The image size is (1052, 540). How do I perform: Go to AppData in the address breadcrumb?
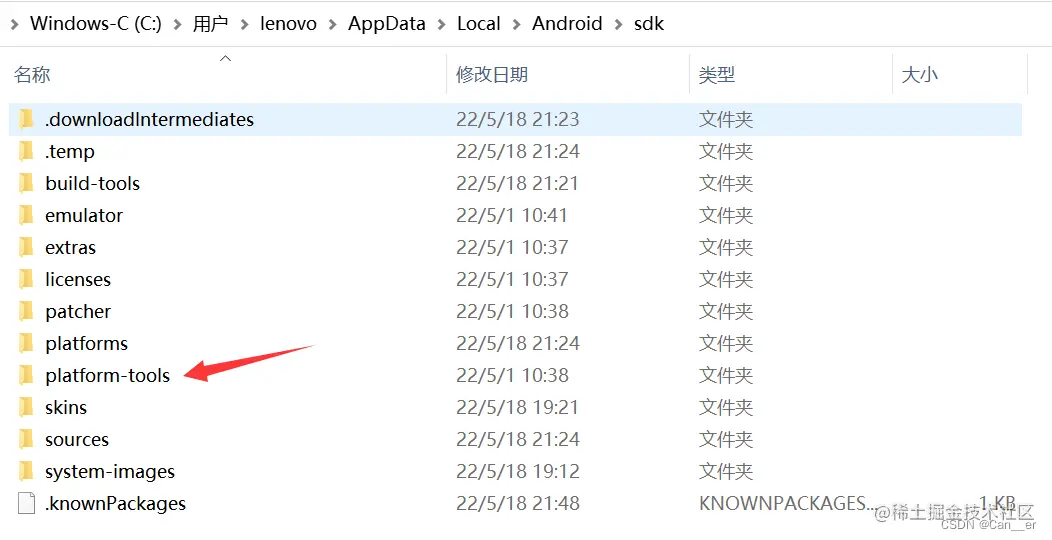click(x=386, y=24)
